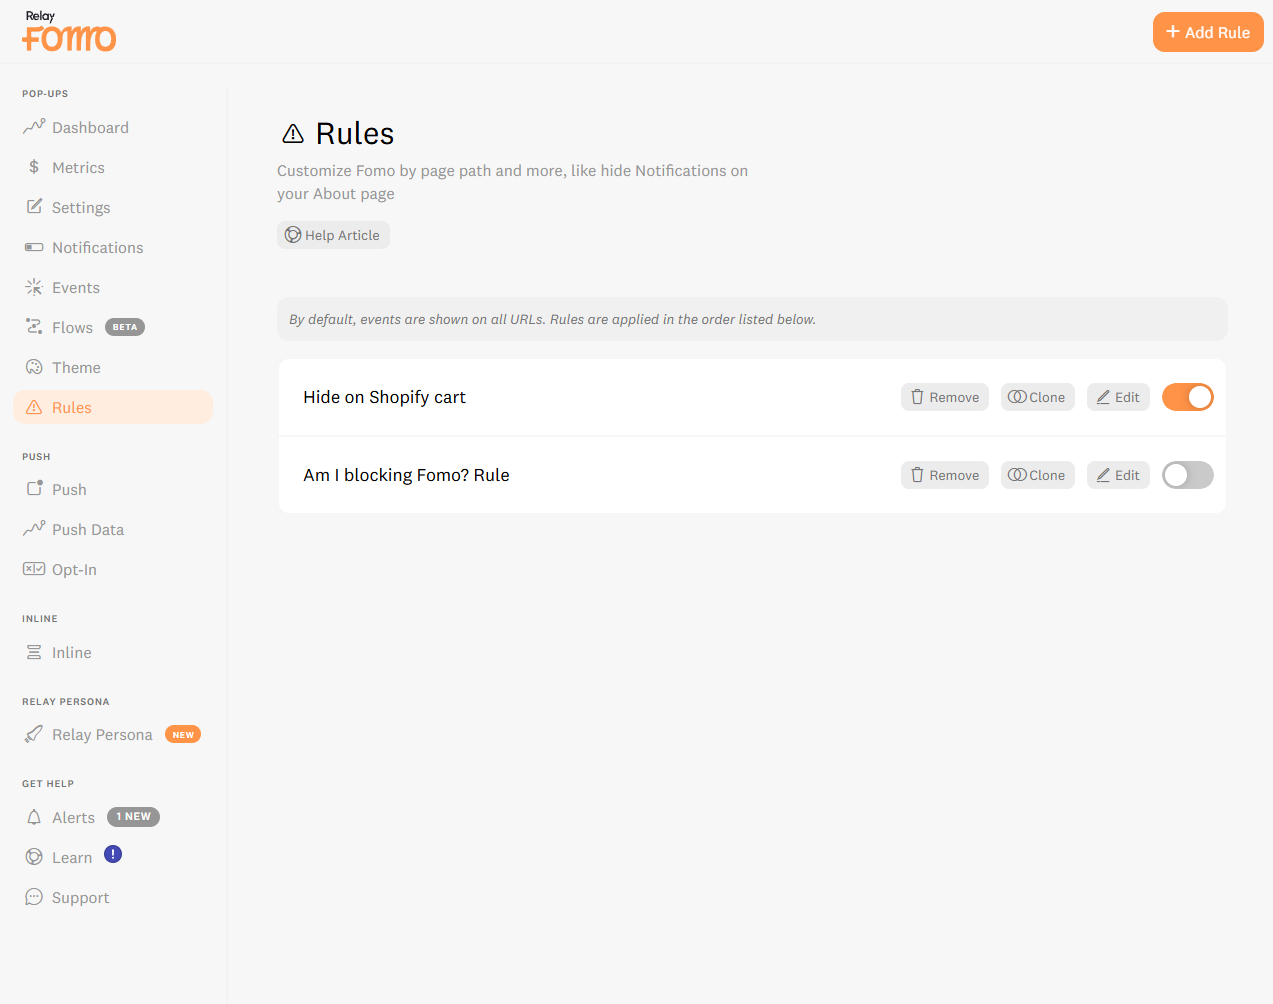Click the Relay Persona rocket icon
The width and height of the screenshot is (1273, 1004).
34,734
